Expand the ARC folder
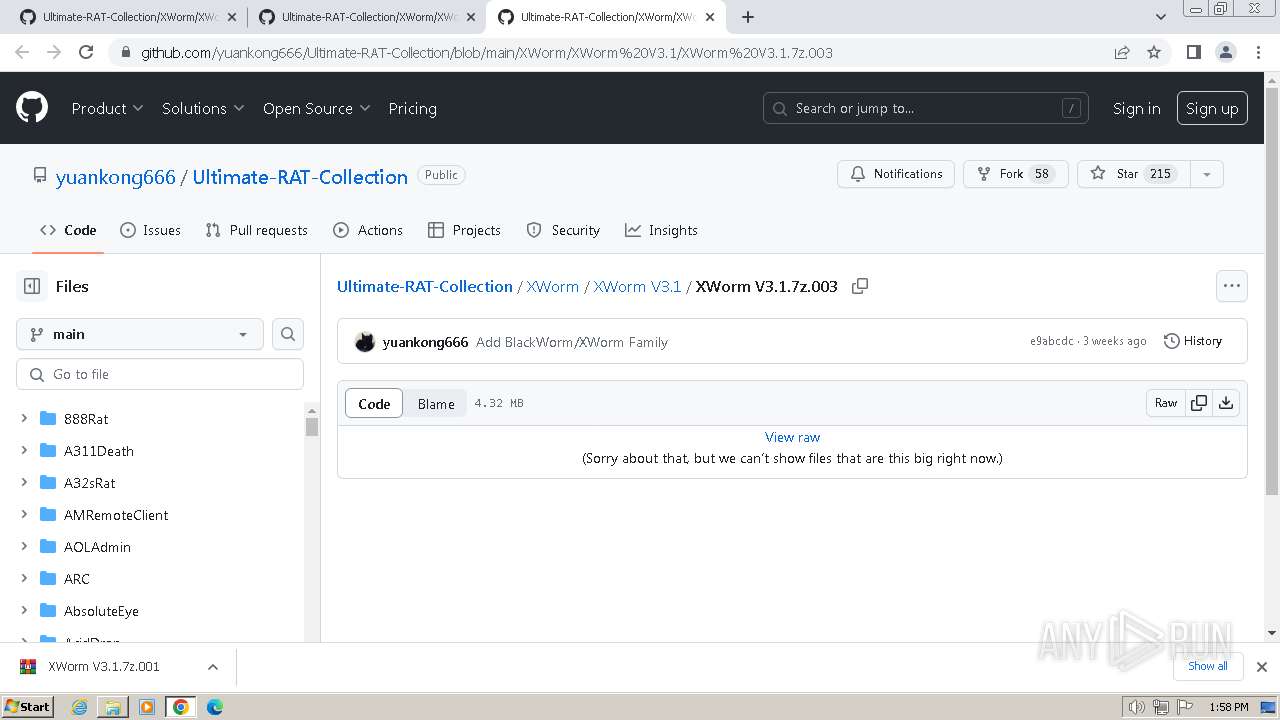This screenshot has width=1280, height=720. 24,579
